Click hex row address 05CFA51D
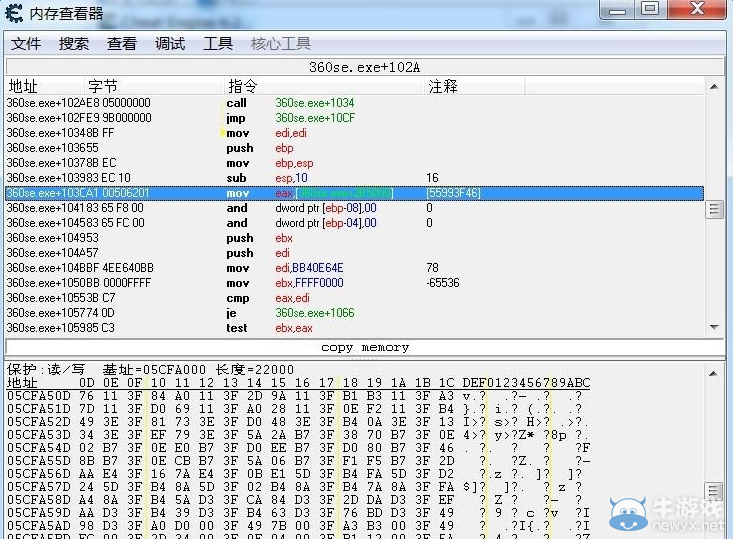 click(39, 409)
